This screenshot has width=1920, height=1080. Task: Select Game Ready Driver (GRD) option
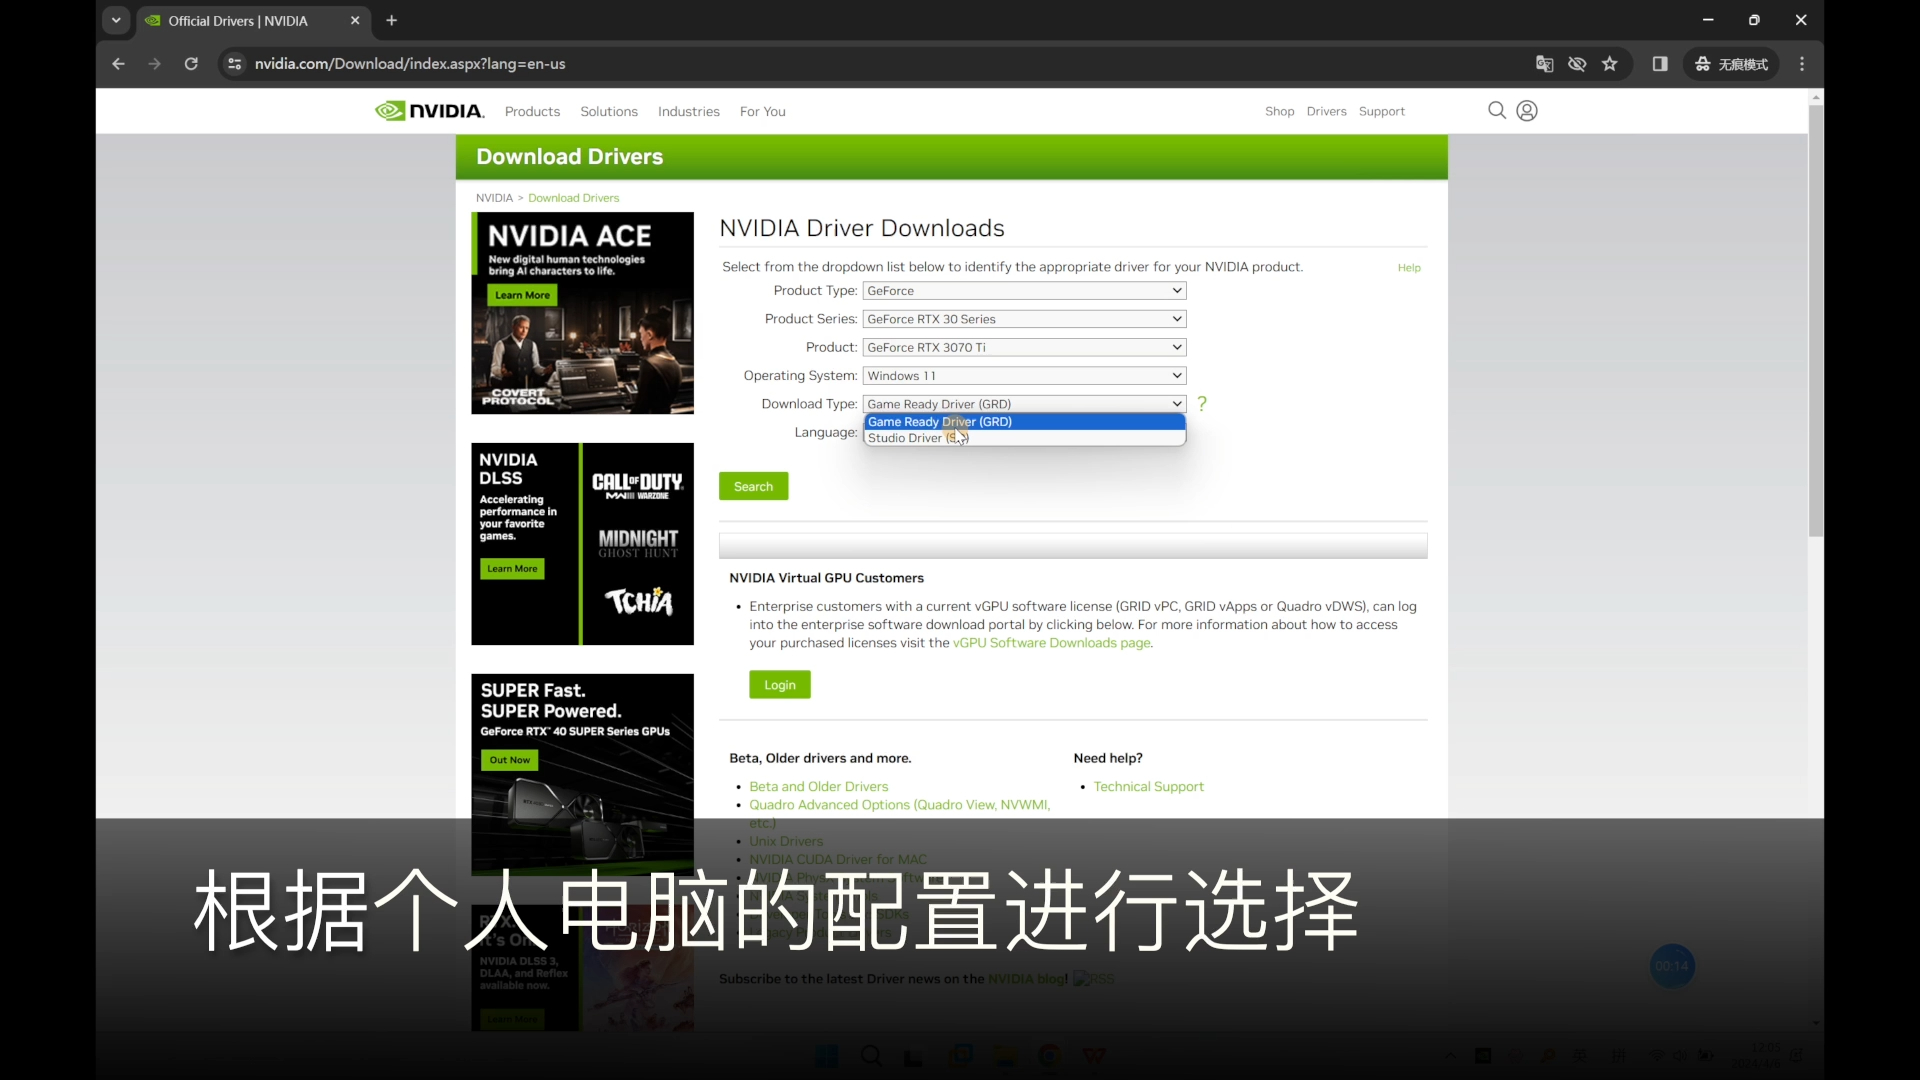pyautogui.click(x=1024, y=422)
